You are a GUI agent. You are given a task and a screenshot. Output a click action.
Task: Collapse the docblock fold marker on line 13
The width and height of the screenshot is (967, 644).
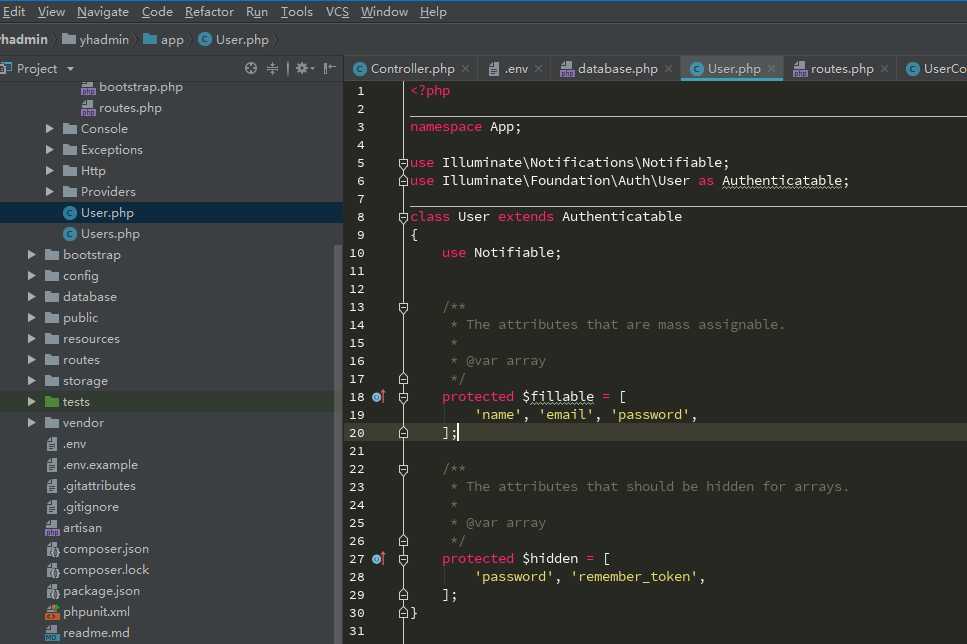[x=403, y=307]
